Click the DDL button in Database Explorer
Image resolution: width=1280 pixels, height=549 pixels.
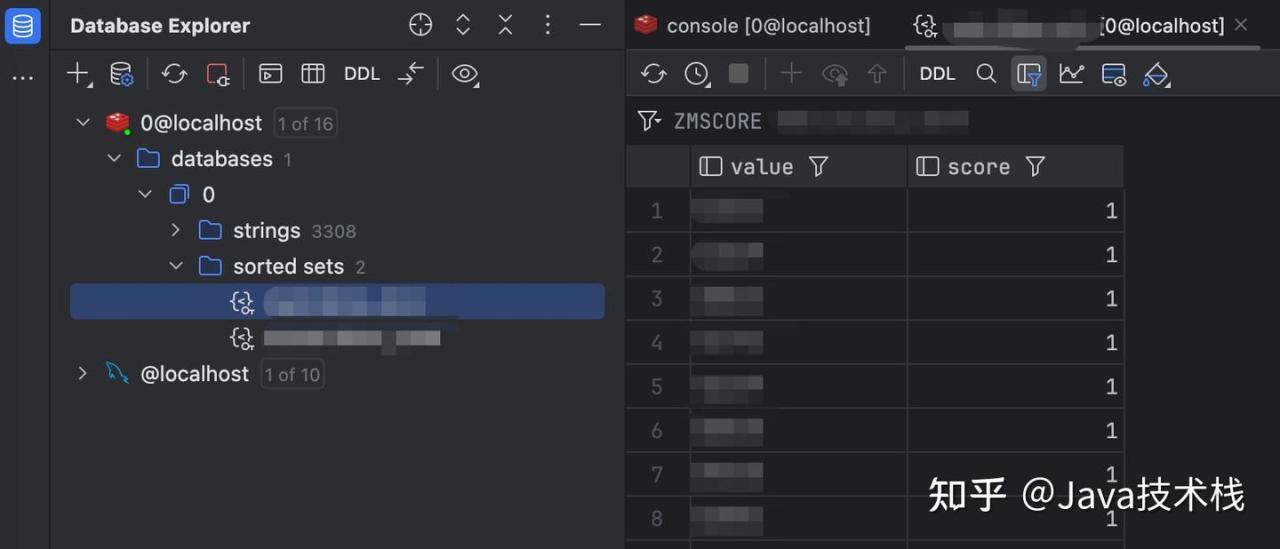361,73
